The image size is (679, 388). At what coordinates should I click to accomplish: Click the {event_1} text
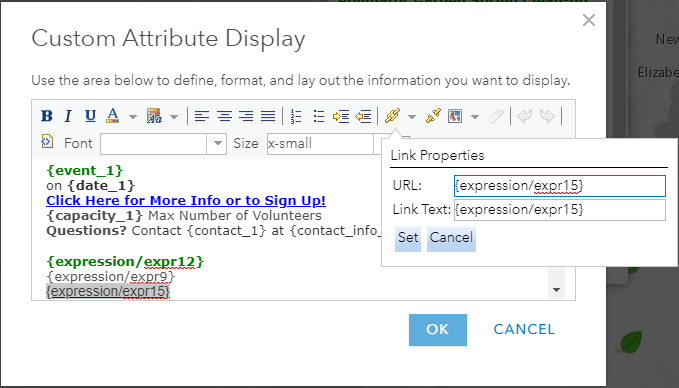point(84,170)
